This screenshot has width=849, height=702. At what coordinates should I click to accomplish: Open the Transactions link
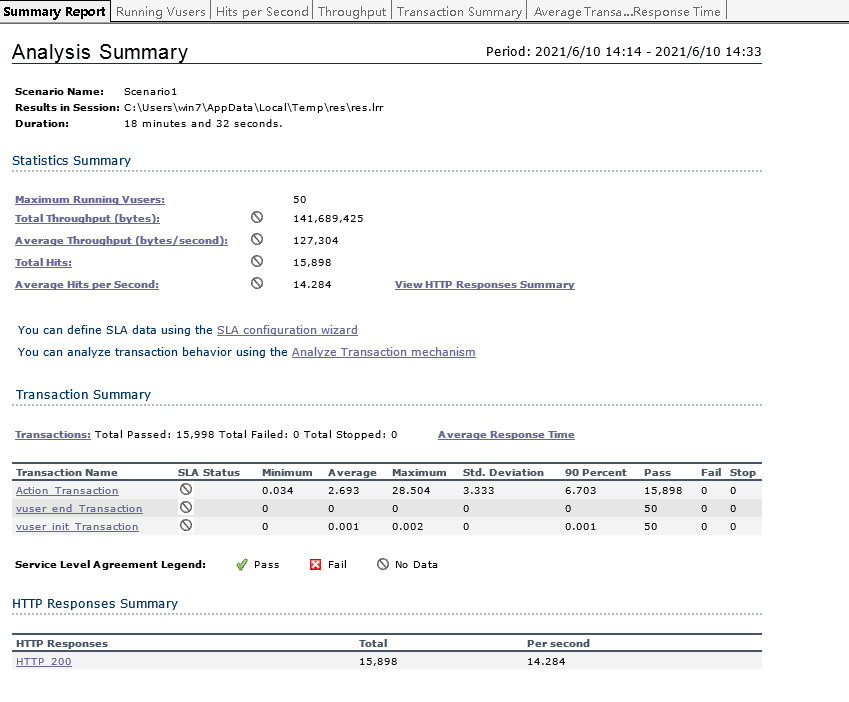(53, 435)
